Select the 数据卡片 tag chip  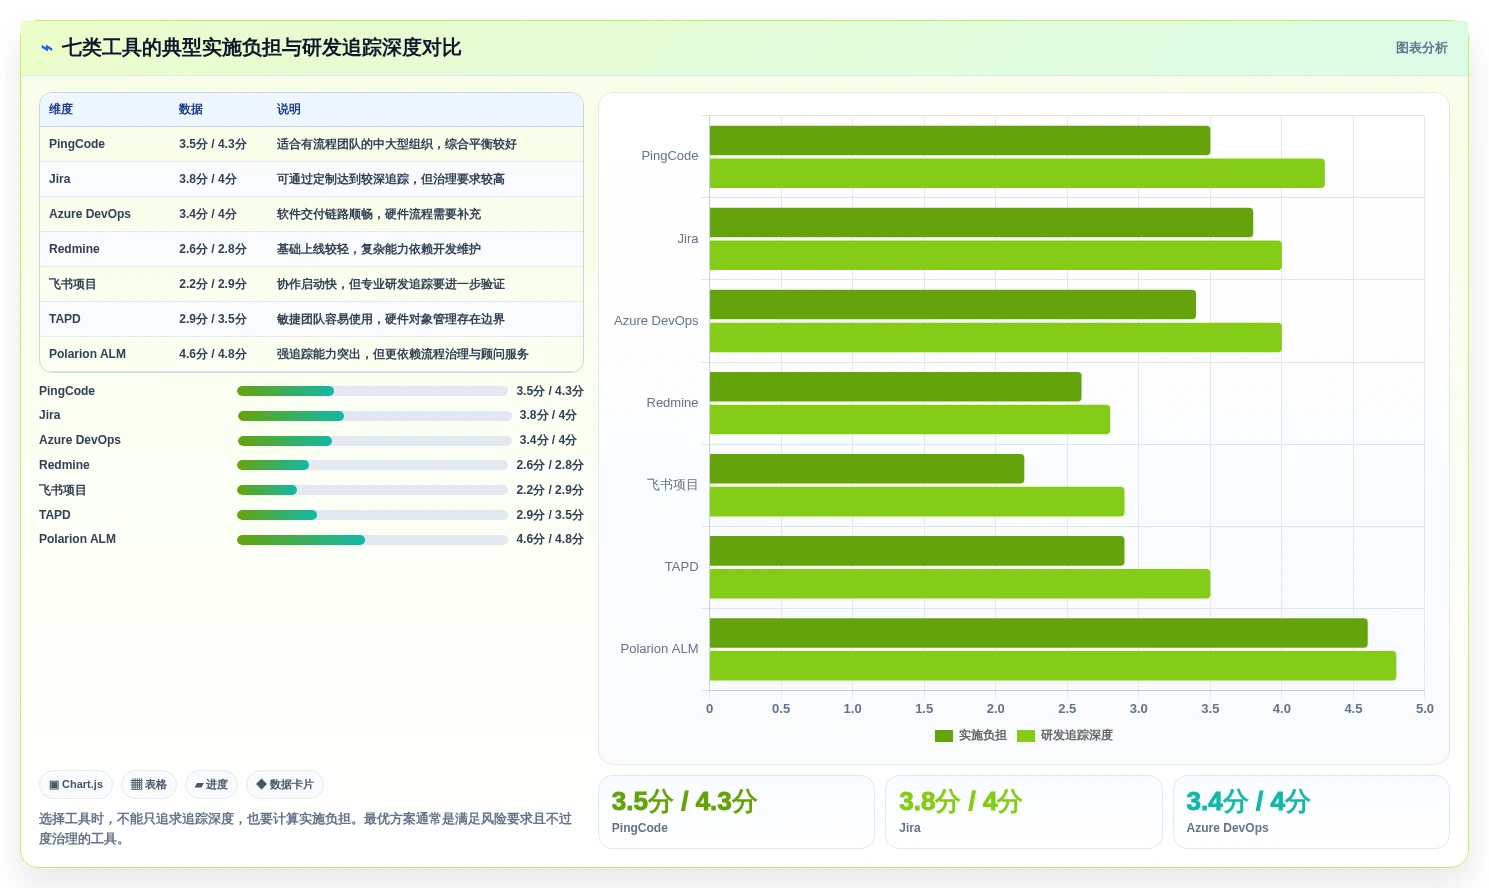pyautogui.click(x=285, y=785)
